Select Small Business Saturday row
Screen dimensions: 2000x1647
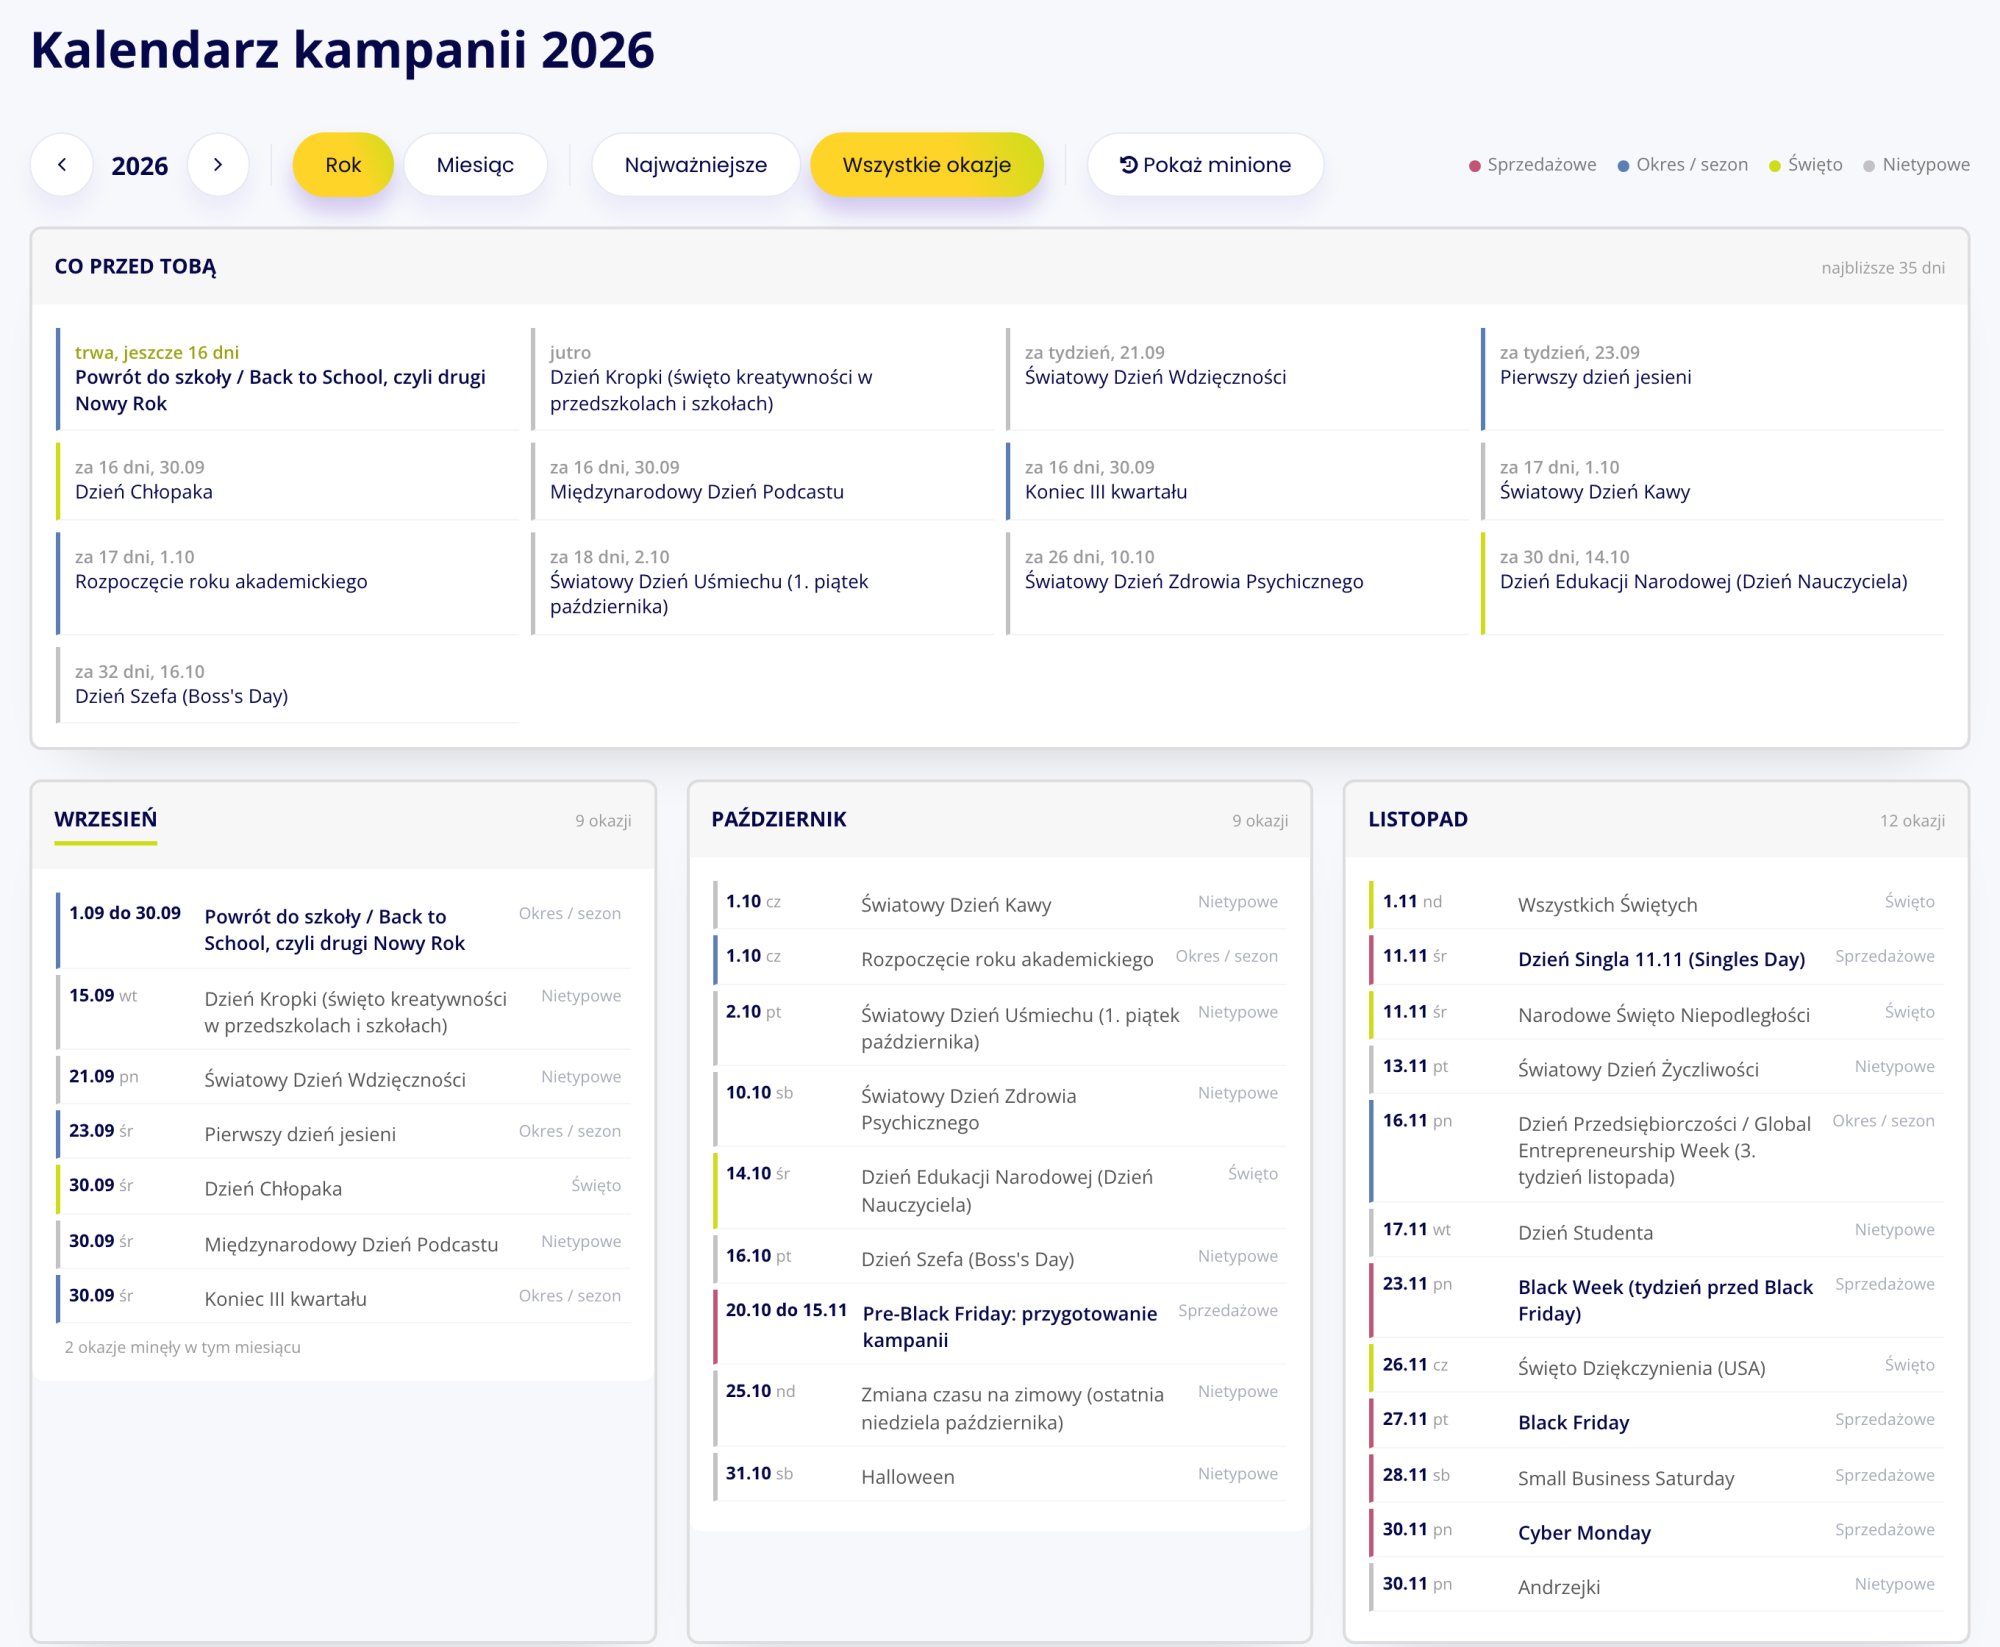click(1657, 1477)
